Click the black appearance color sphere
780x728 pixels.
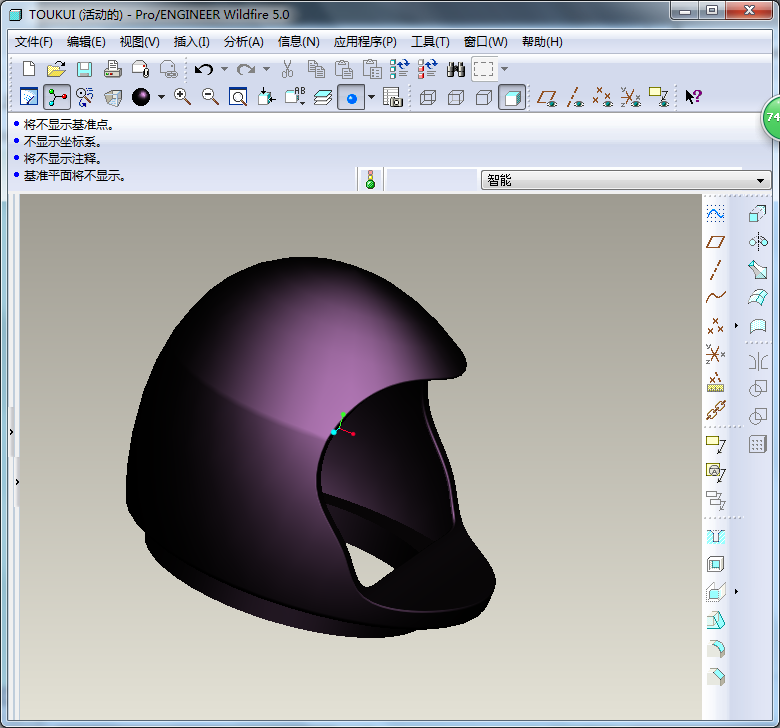[x=141, y=97]
